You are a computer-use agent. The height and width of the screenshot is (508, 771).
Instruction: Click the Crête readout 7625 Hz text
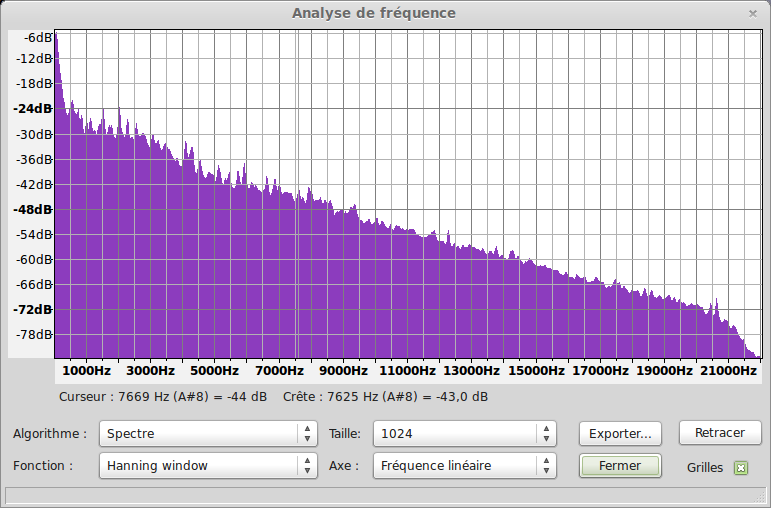[386, 397]
